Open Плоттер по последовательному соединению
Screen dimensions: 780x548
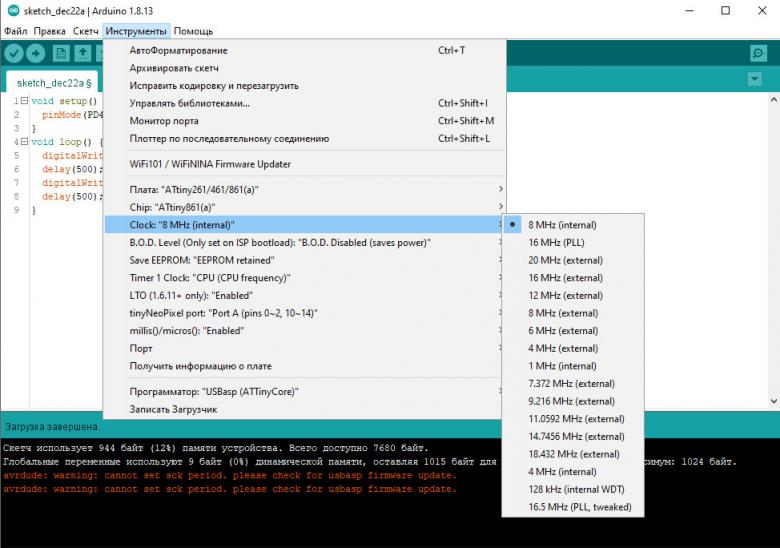tap(304, 139)
